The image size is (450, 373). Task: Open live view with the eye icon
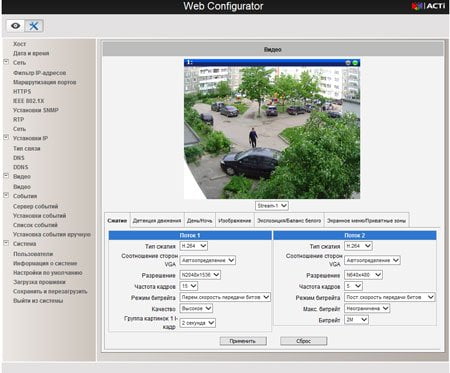coord(15,26)
